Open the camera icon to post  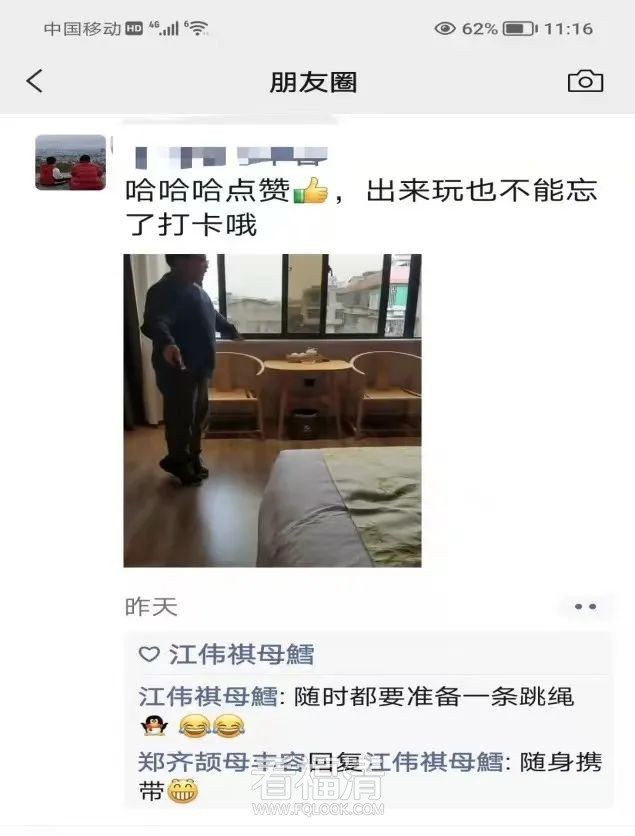(585, 81)
